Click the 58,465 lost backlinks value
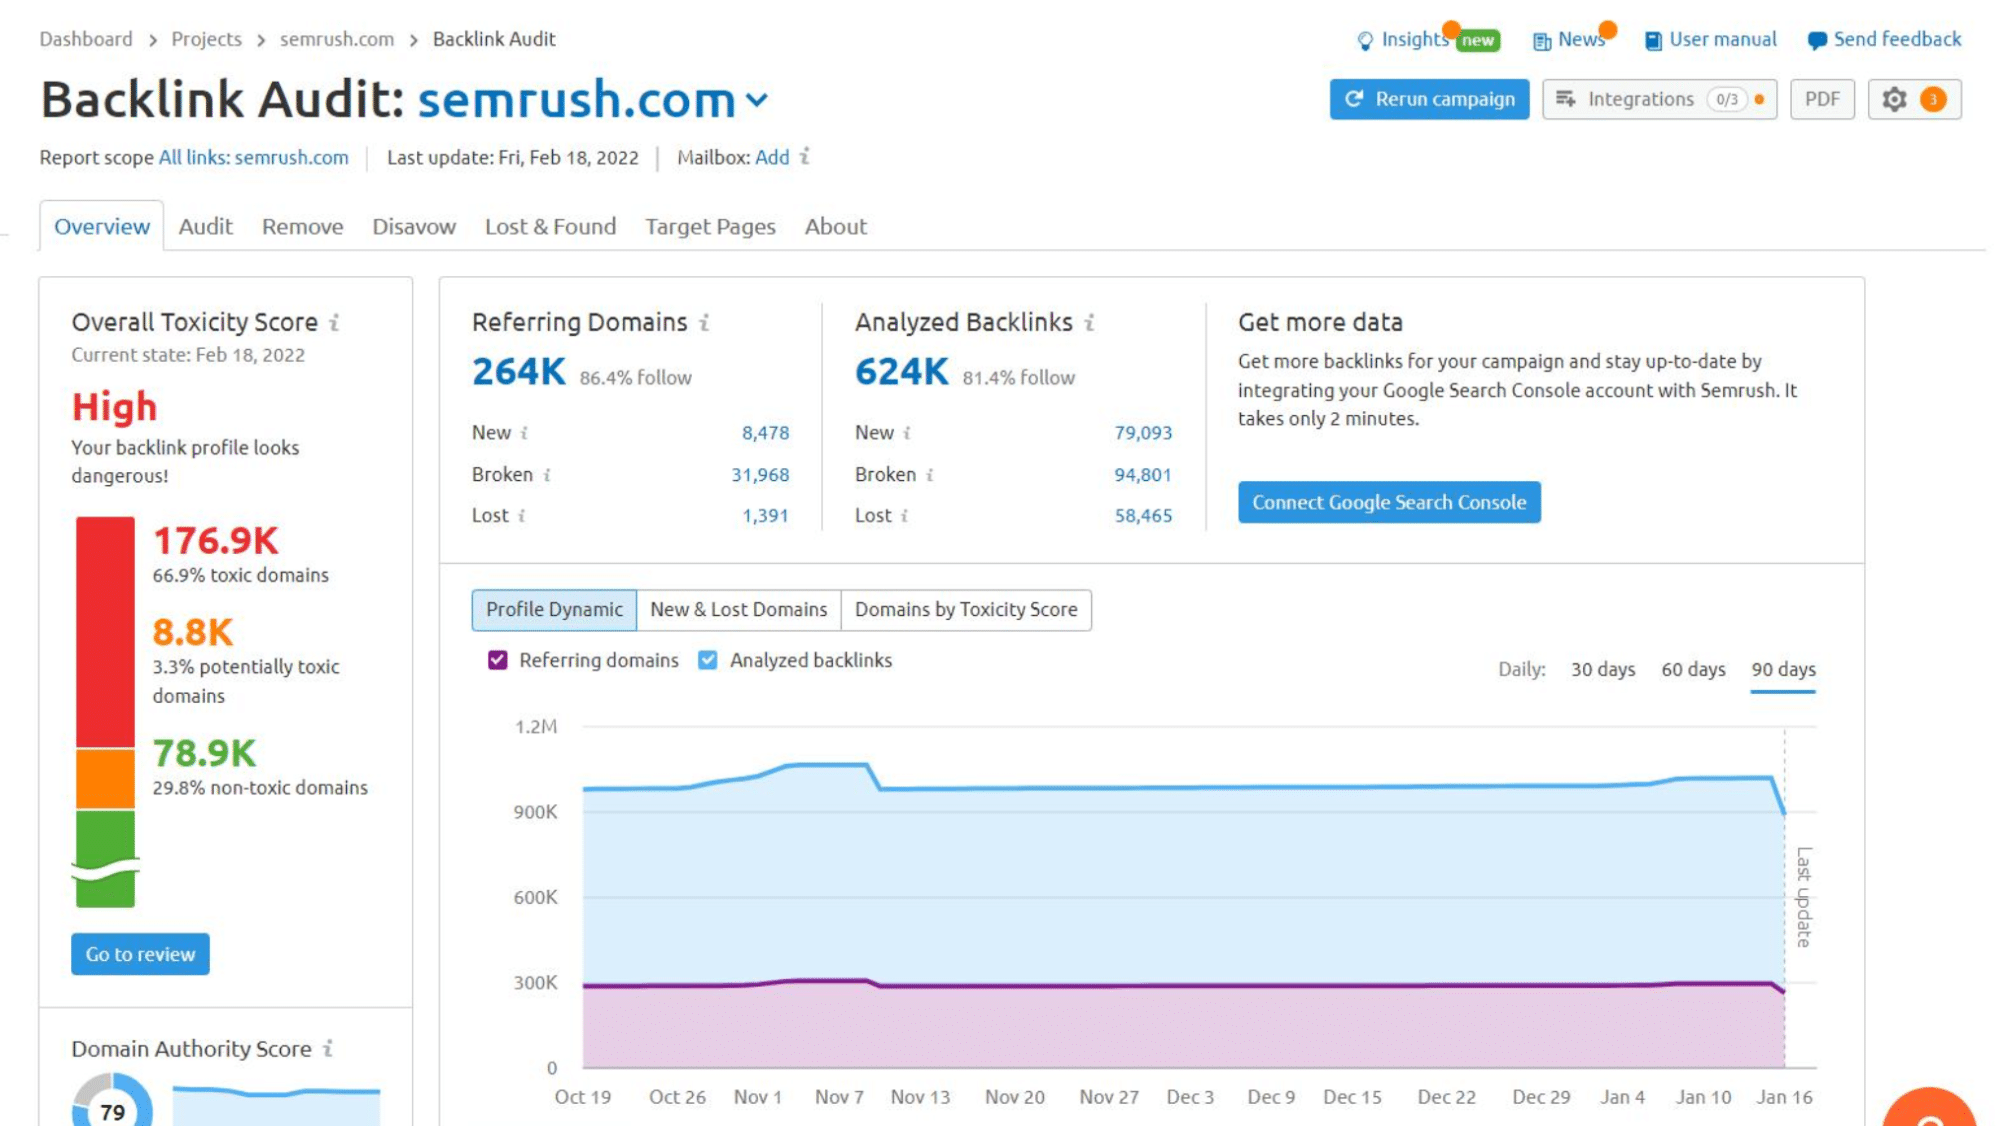Viewport: 1999px width, 1126px height. click(x=1143, y=515)
